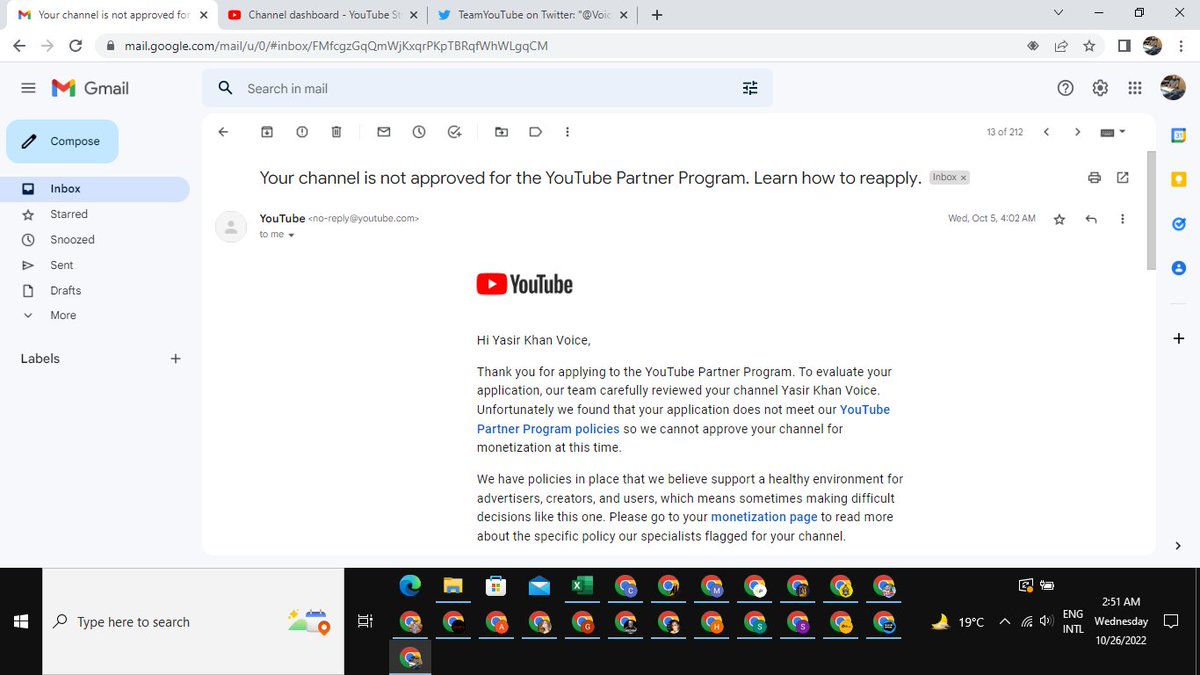Screen dimensions: 1200x675
Task: Open the monetization page link
Action: pos(764,517)
